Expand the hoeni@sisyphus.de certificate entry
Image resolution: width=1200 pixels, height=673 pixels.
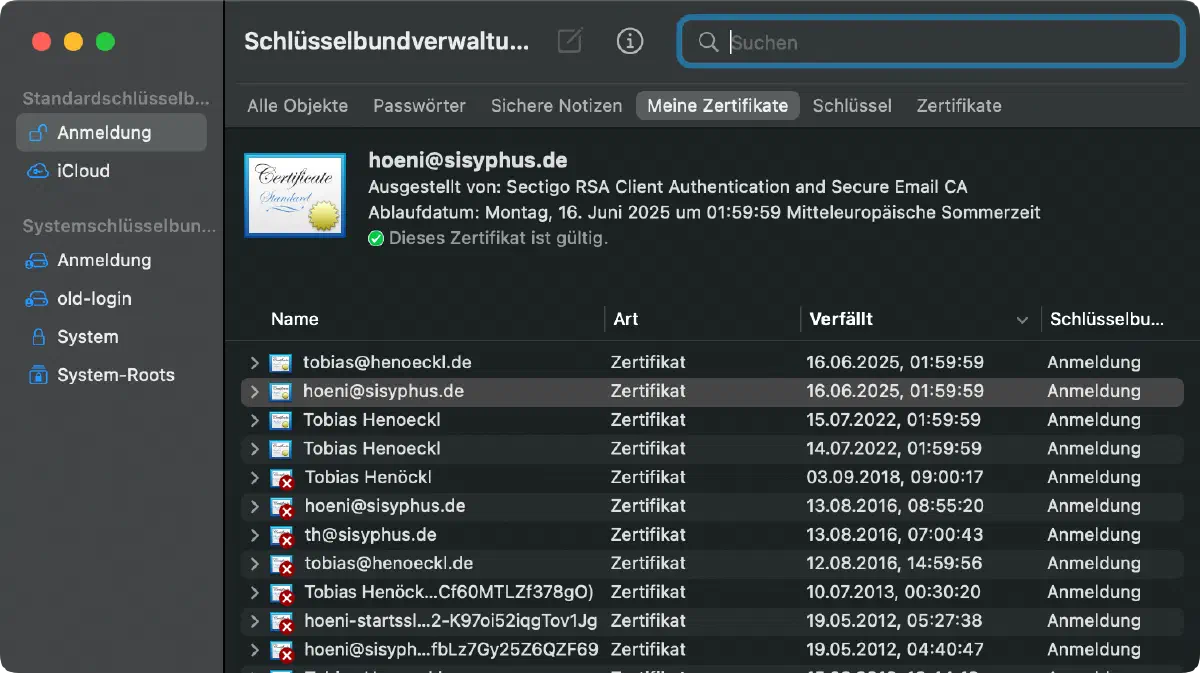click(x=256, y=391)
